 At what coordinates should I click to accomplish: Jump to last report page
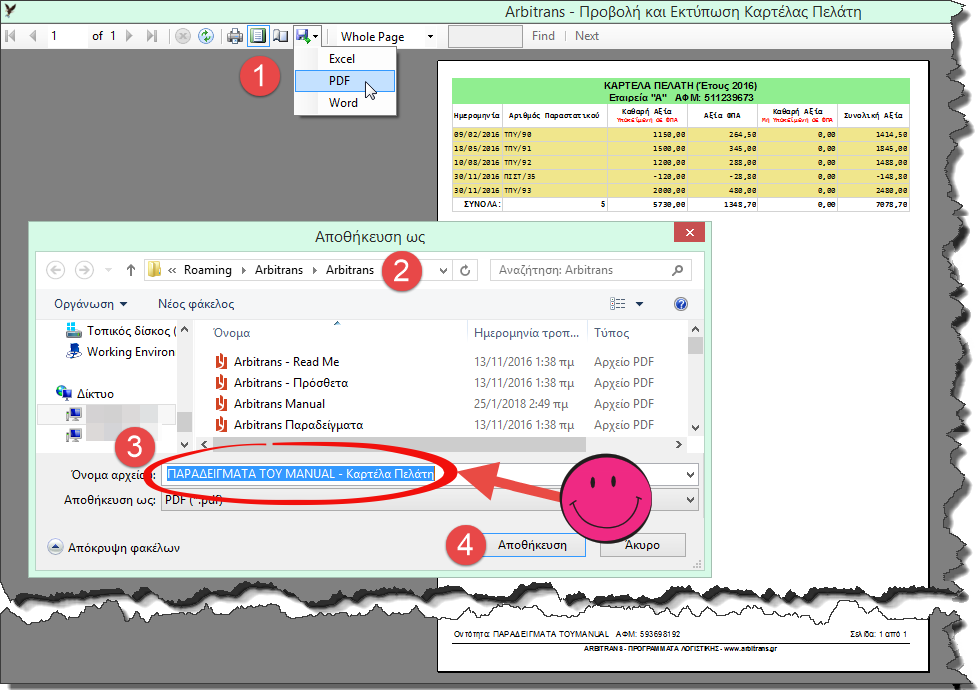[x=152, y=36]
